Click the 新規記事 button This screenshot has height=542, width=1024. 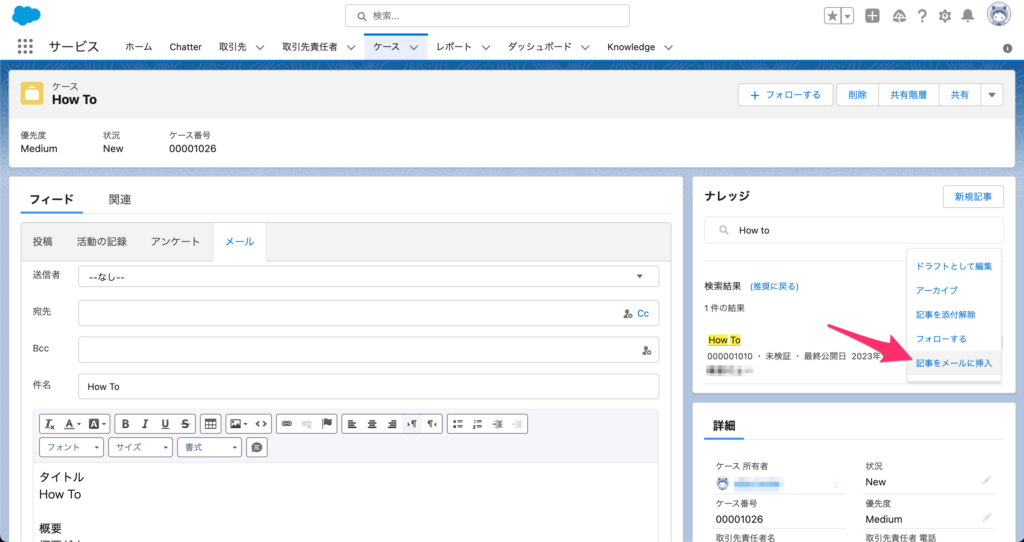973,197
